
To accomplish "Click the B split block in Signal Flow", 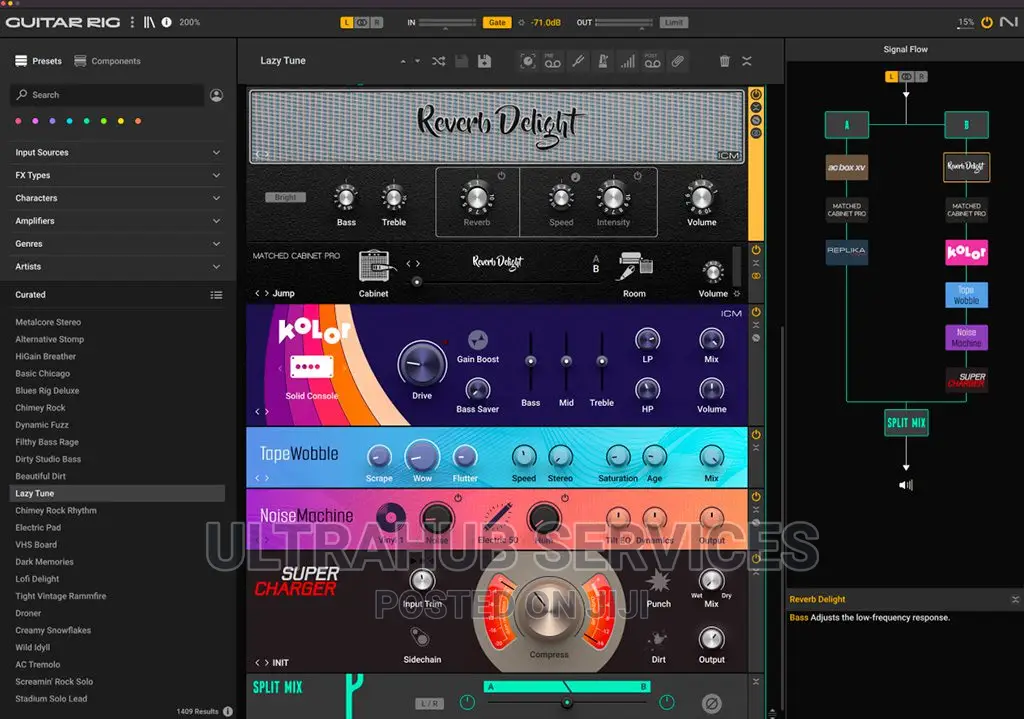I will 967,125.
